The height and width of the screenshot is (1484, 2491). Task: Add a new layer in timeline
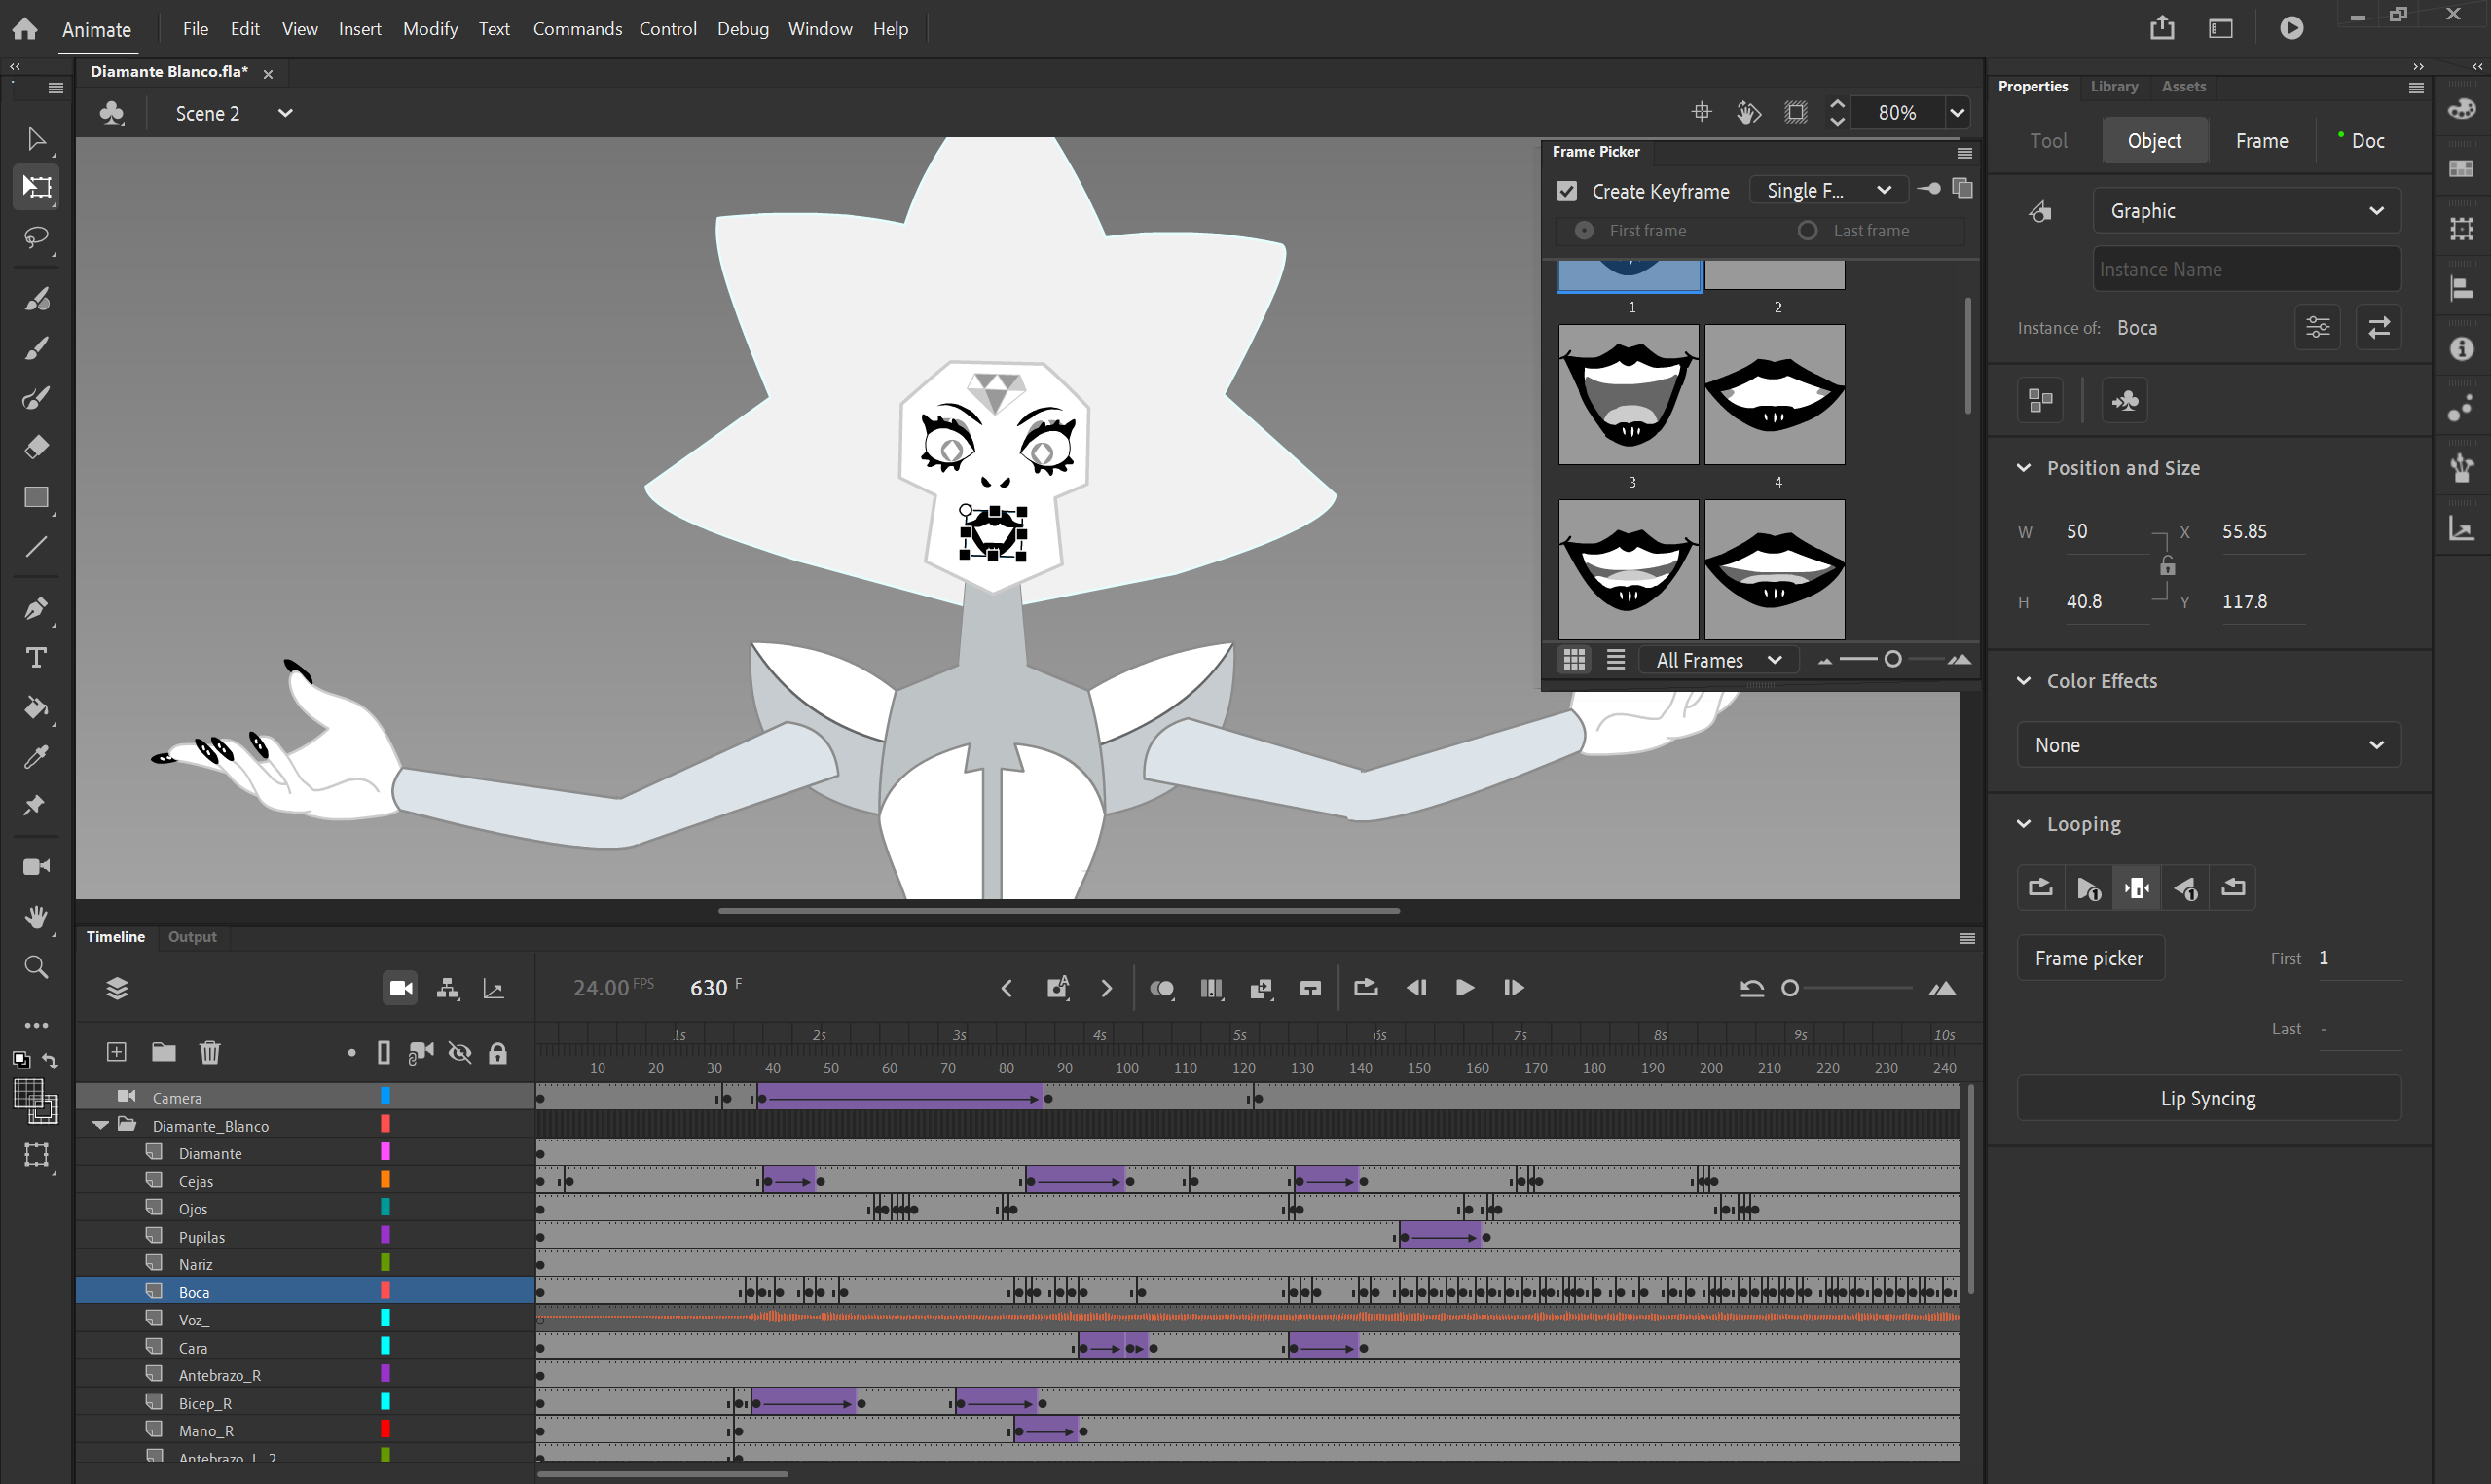tap(116, 1052)
